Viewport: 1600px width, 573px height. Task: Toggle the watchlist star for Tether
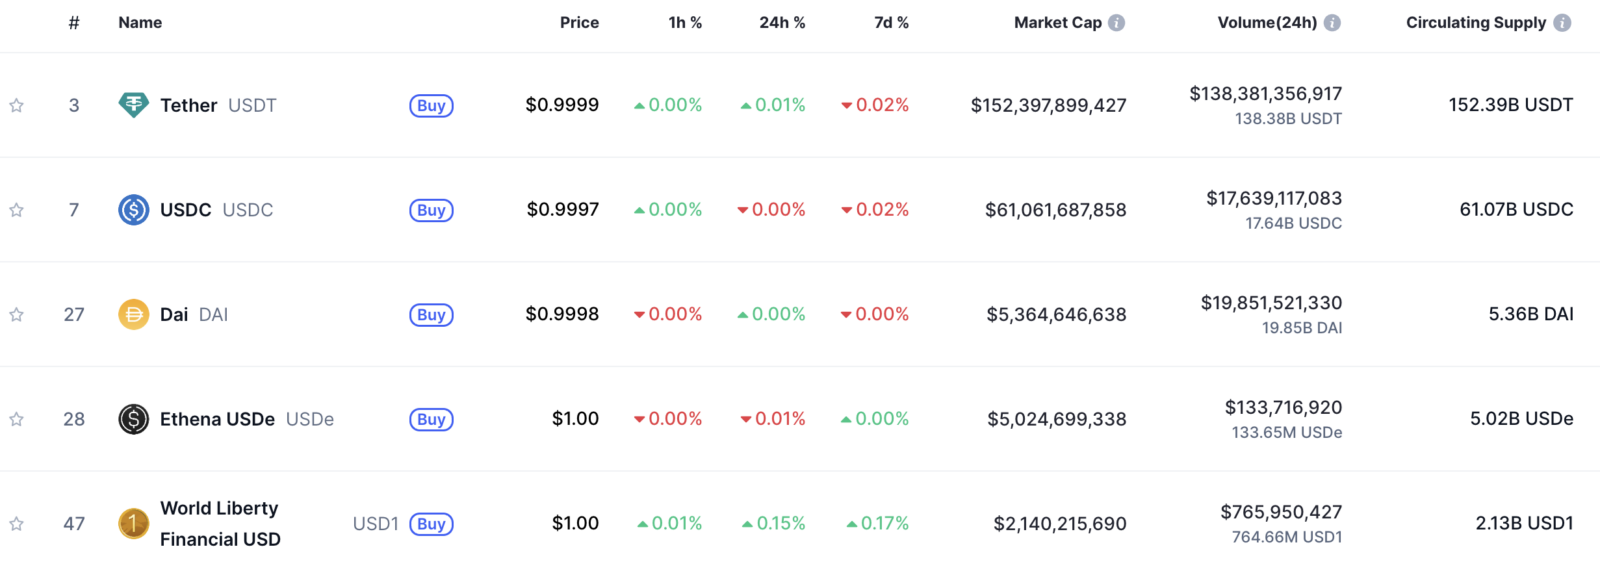click(x=16, y=105)
